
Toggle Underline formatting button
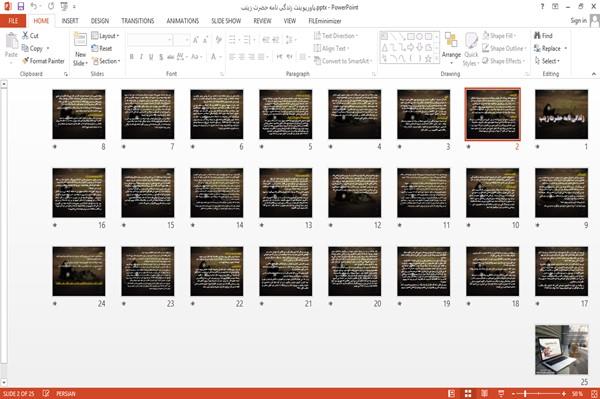click(151, 57)
